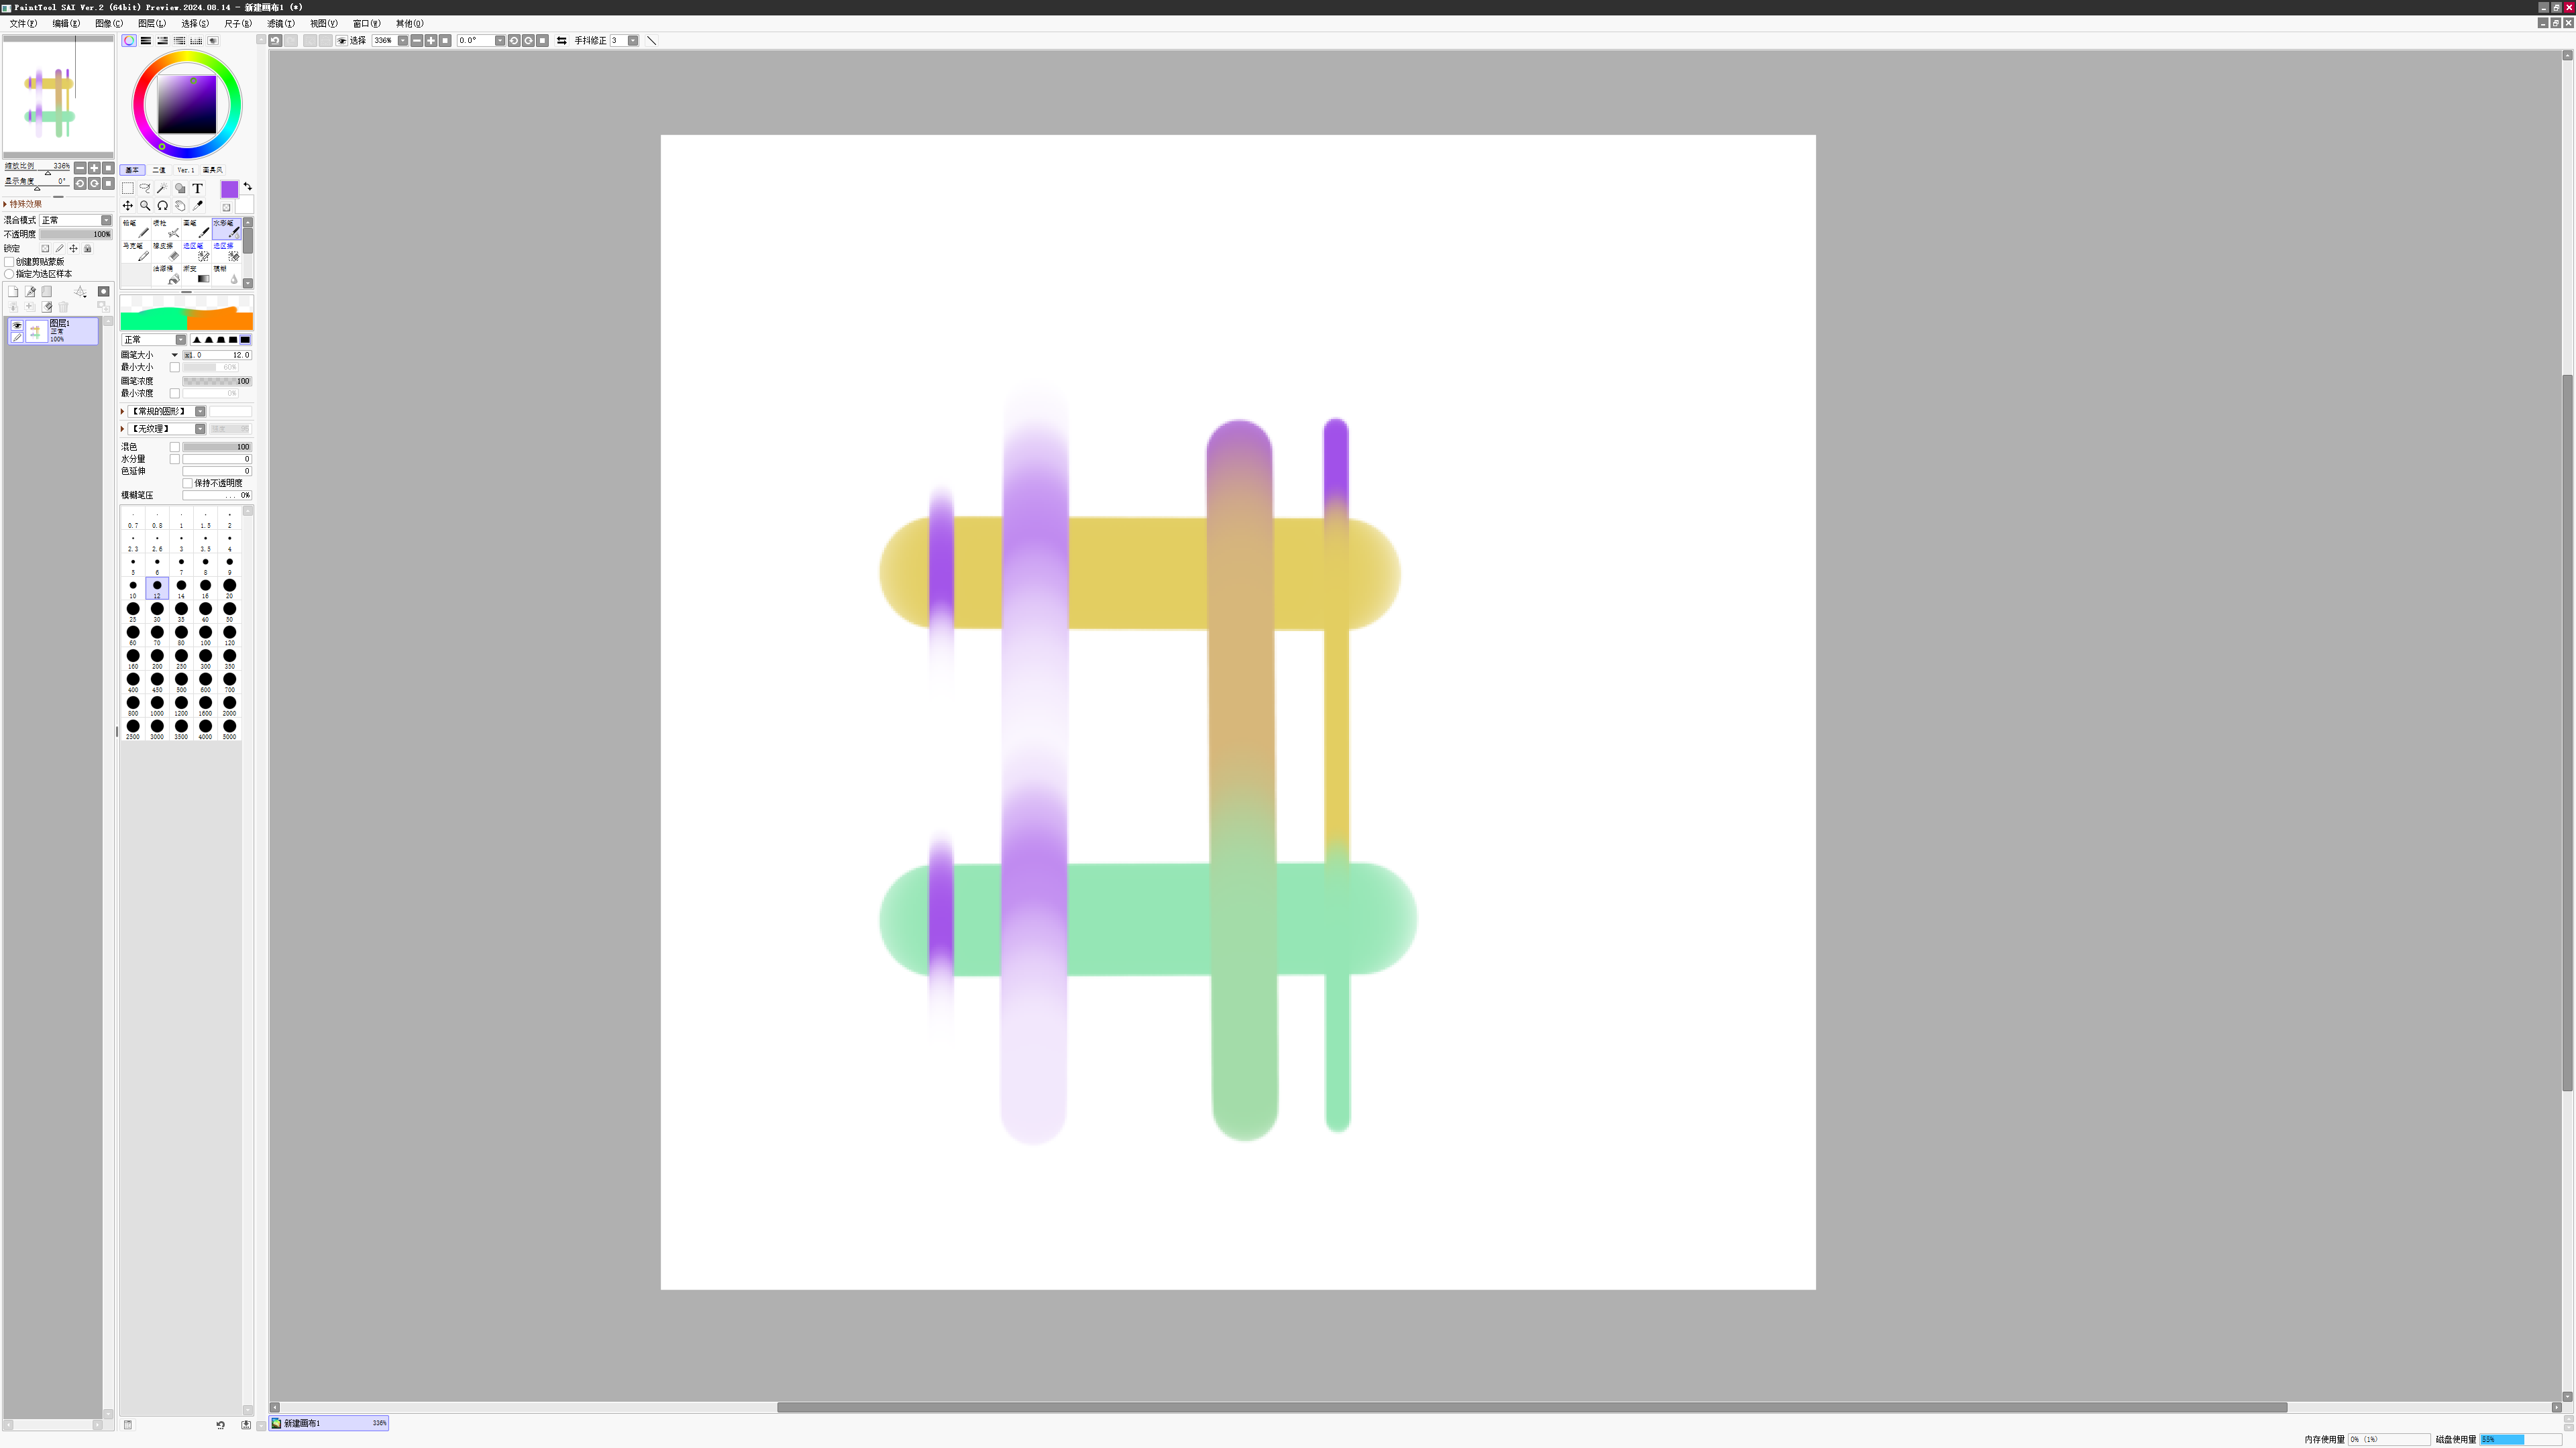Open the 滤镜 menu
This screenshot has height=1448, width=2576.
coord(280,23)
